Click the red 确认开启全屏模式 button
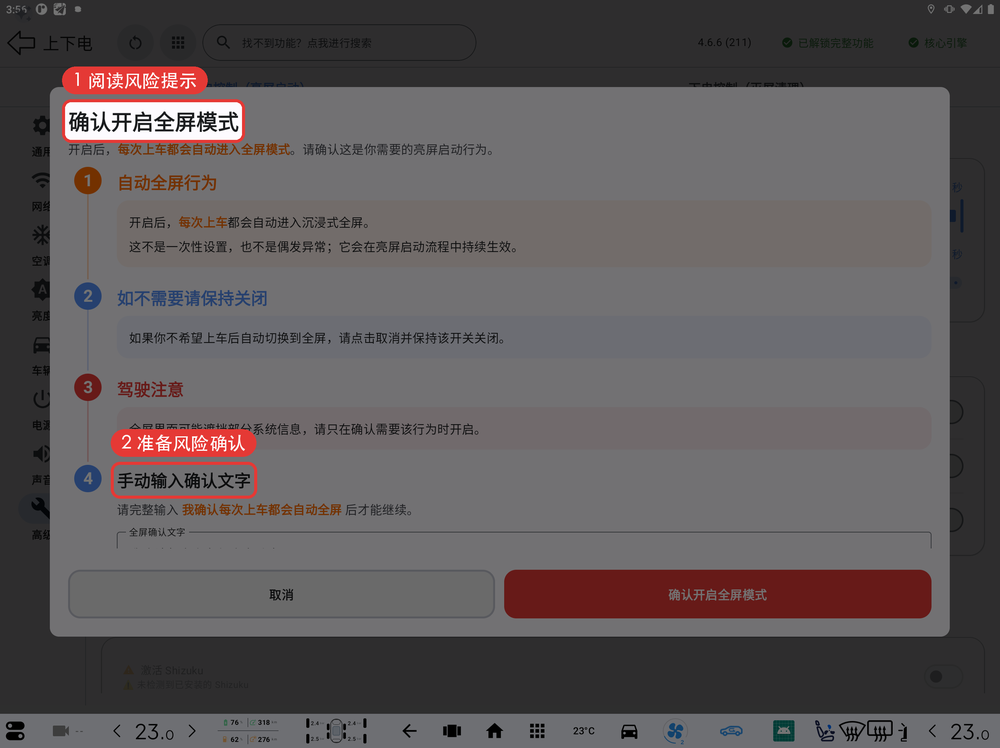 717,594
